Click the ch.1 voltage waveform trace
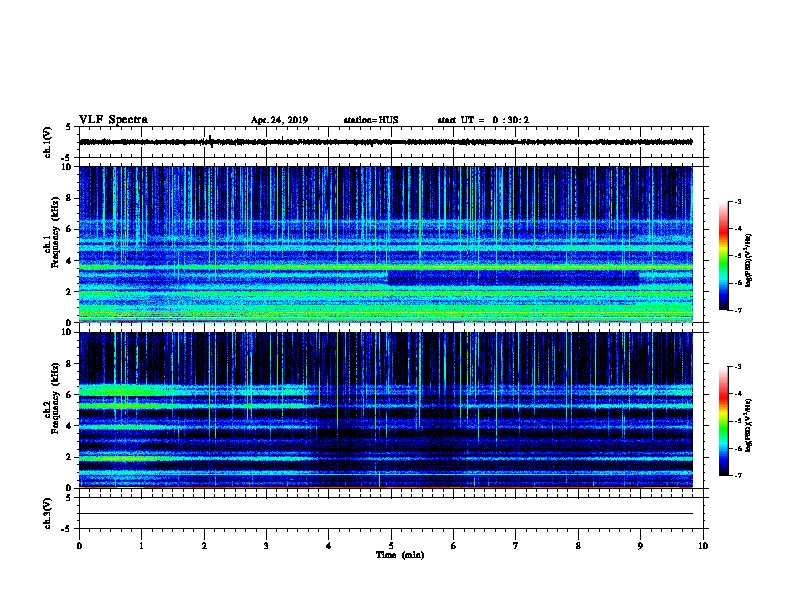 click(x=386, y=142)
